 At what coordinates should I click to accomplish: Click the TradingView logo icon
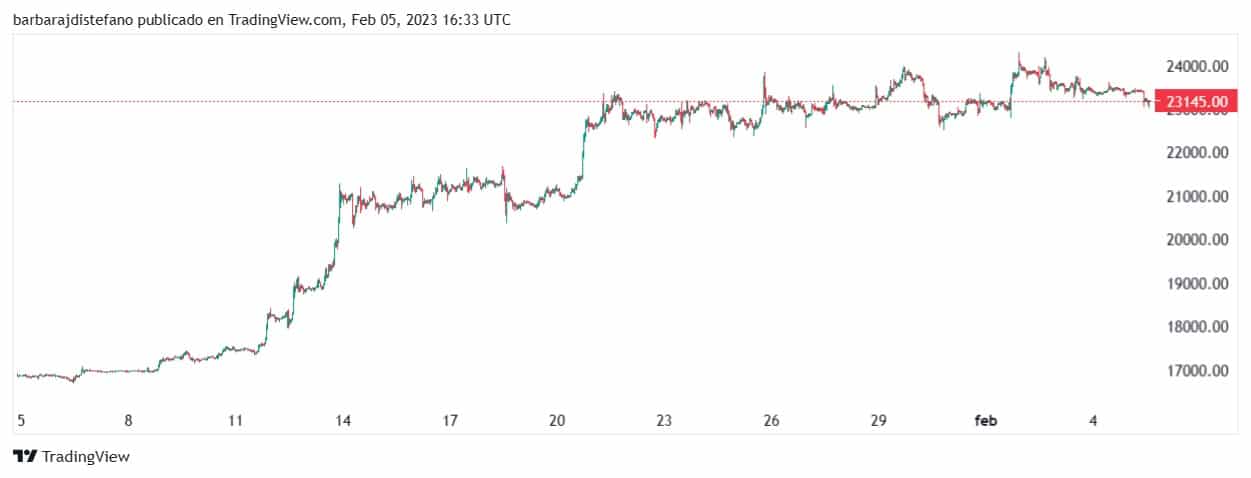tap(25, 456)
